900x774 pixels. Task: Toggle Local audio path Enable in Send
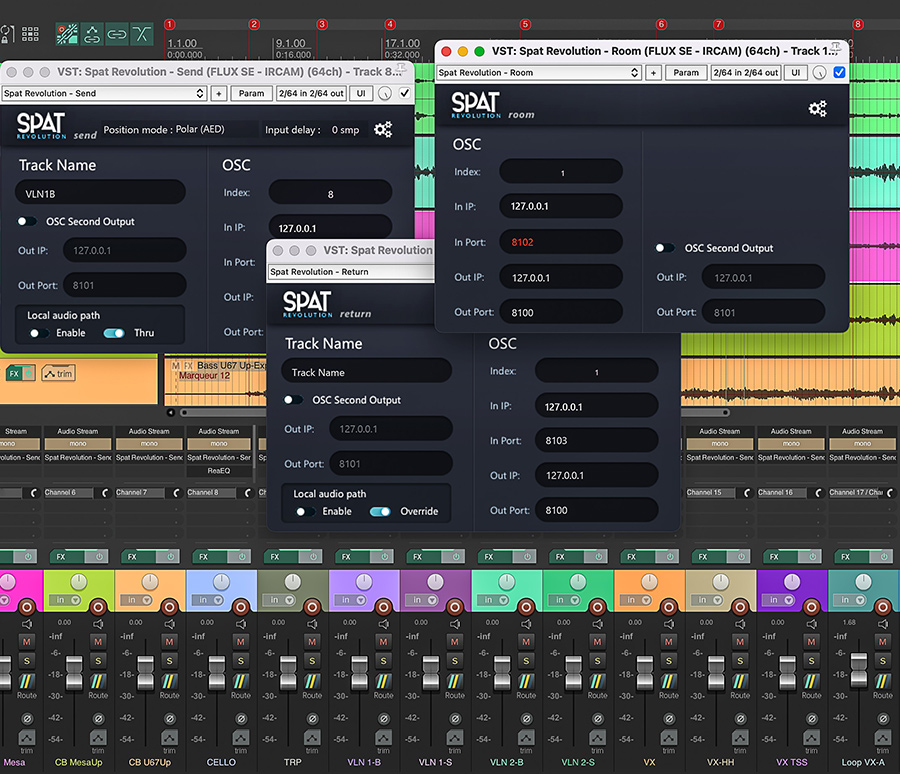(39, 333)
